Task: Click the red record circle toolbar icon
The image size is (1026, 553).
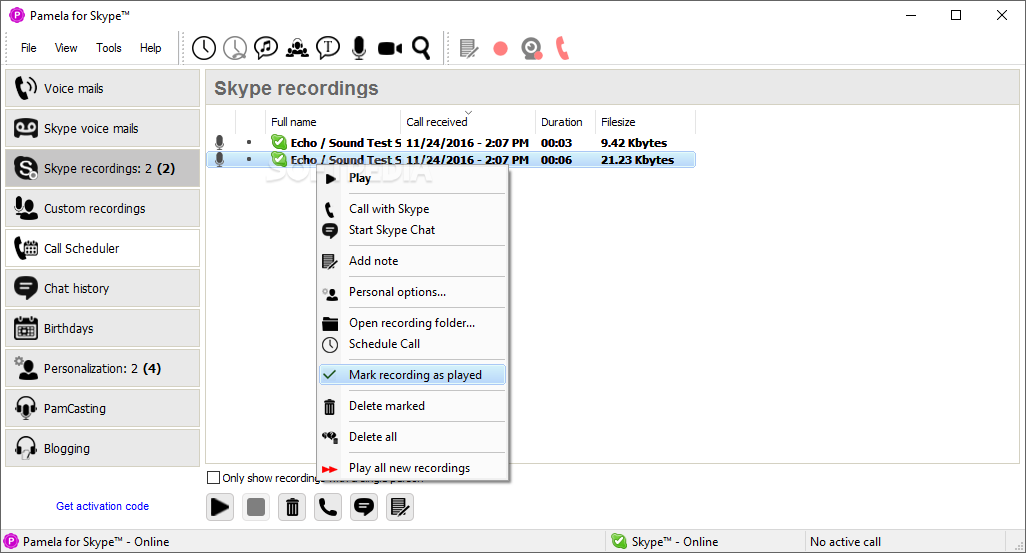Action: pyautogui.click(x=501, y=48)
